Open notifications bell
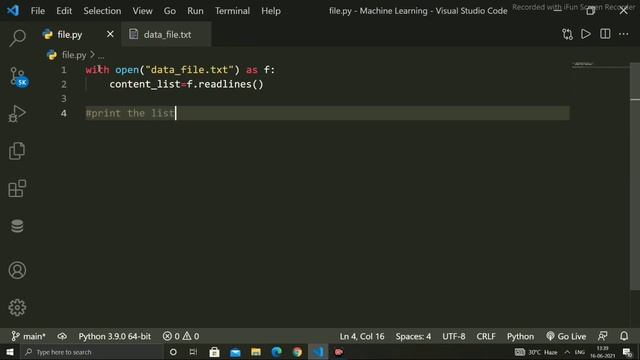 (x=624, y=336)
